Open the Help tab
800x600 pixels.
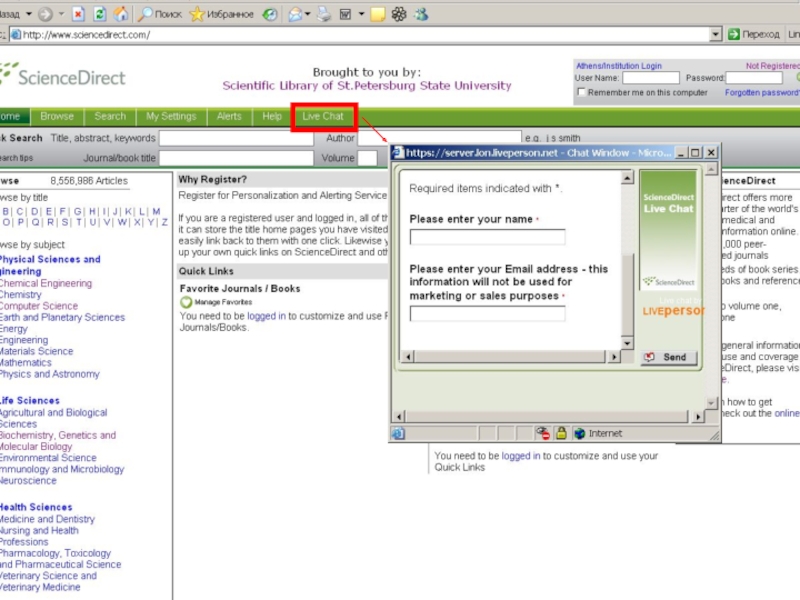(272, 116)
